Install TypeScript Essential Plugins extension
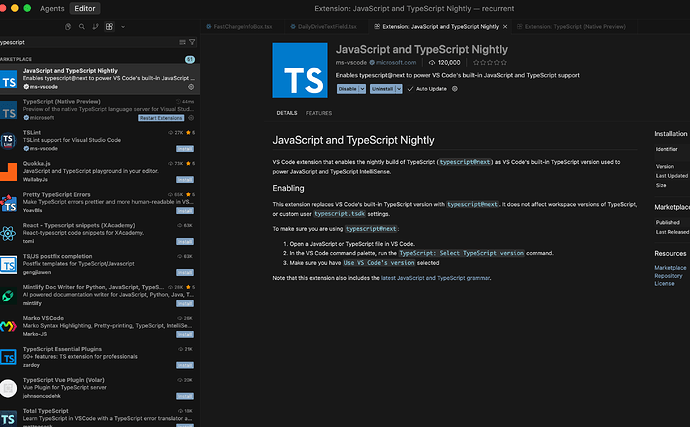 tap(185, 365)
